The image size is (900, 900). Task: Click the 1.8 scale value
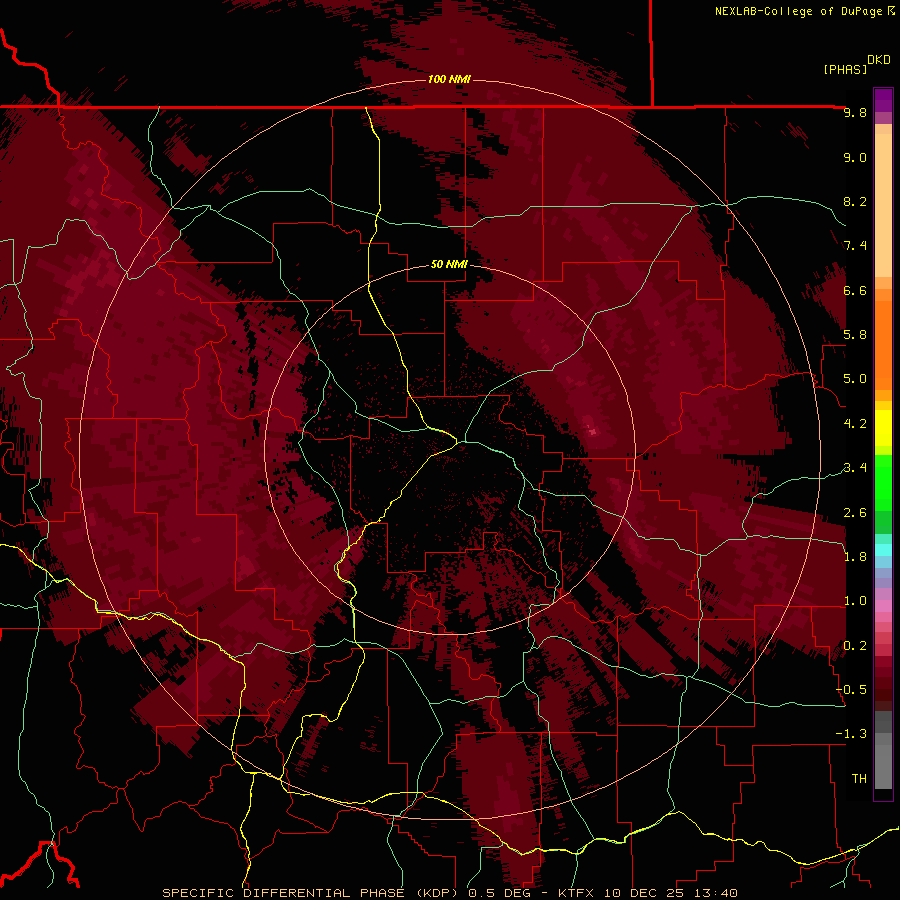[x=855, y=557]
